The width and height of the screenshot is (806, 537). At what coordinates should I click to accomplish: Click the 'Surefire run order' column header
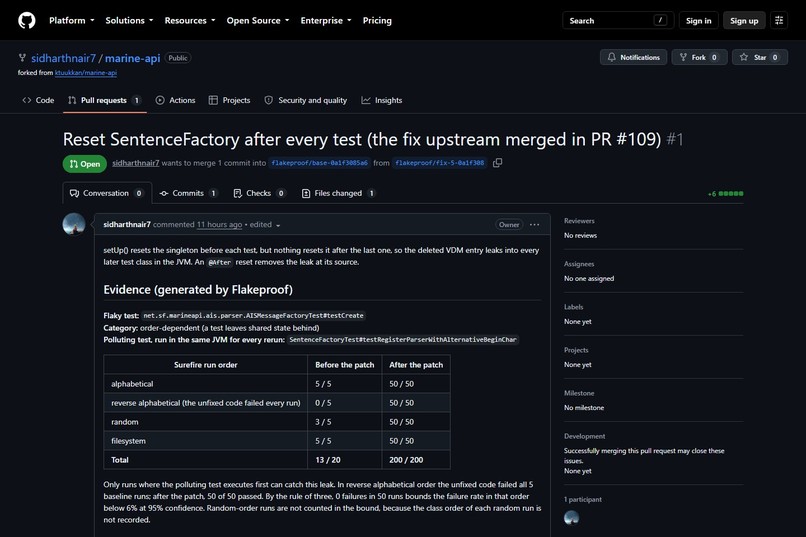point(206,365)
